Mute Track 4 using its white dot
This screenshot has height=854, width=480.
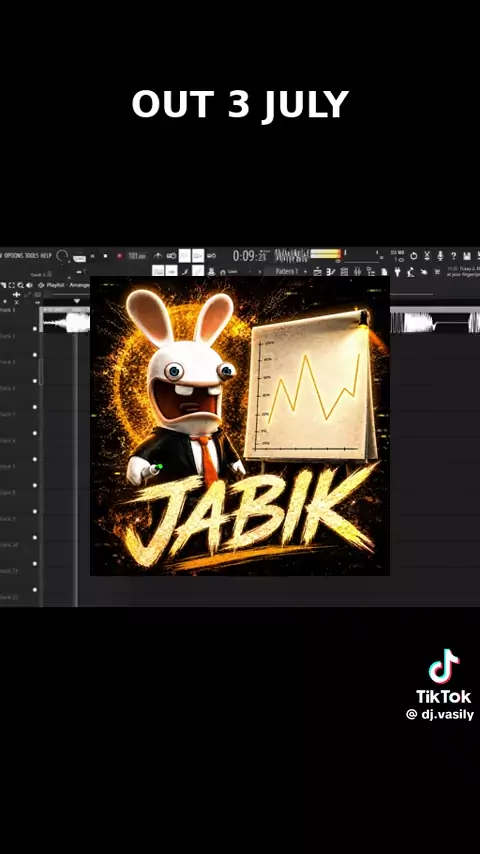point(35,407)
